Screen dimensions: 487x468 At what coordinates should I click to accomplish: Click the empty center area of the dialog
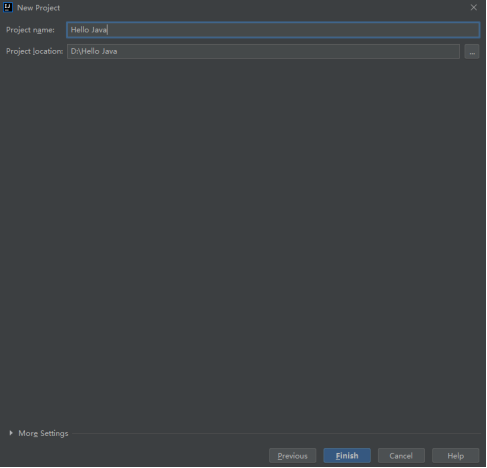click(243, 243)
